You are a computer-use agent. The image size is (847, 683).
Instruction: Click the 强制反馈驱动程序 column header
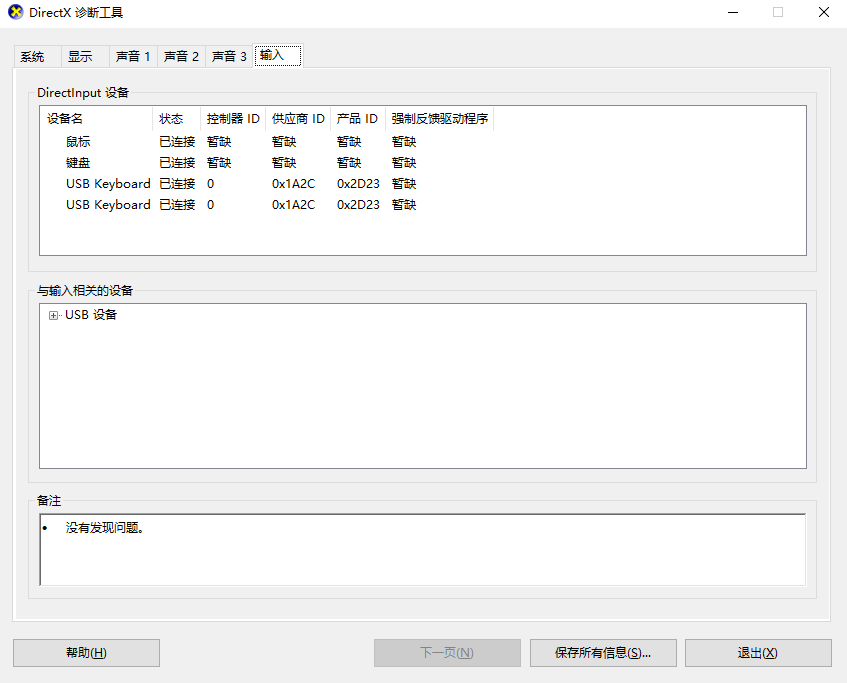[x=439, y=119]
